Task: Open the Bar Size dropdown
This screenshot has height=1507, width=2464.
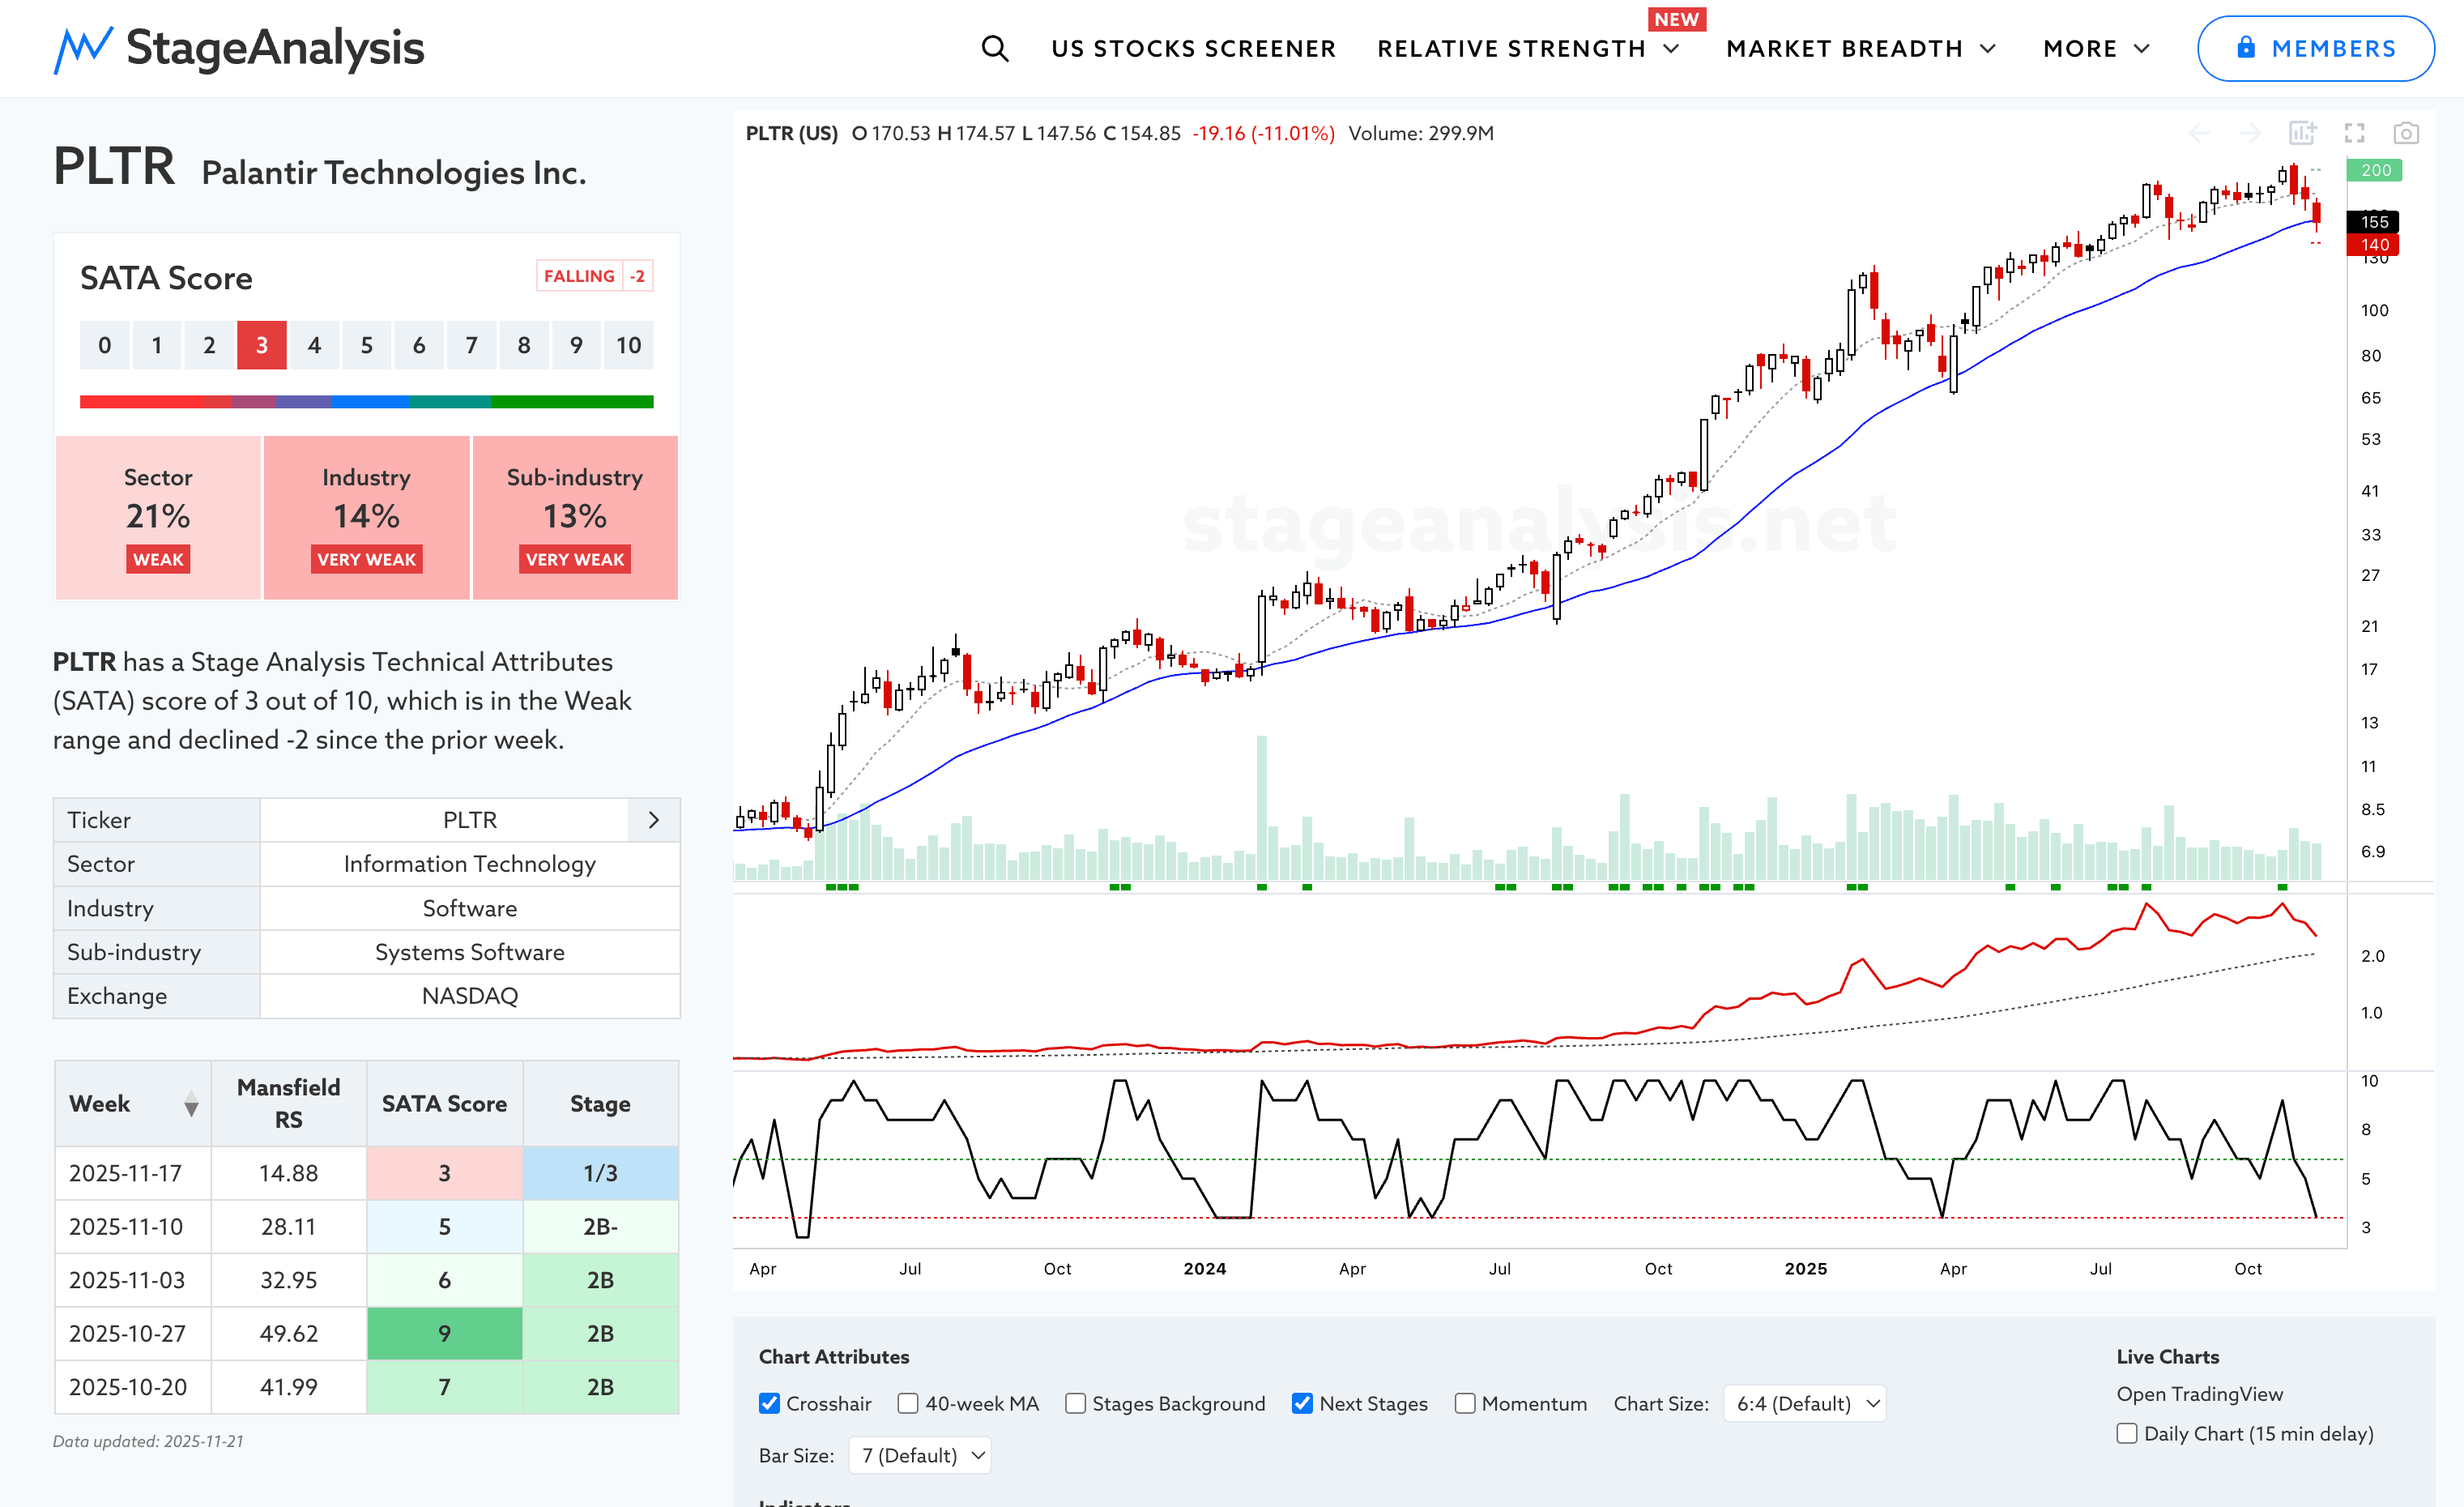Action: click(x=920, y=1455)
